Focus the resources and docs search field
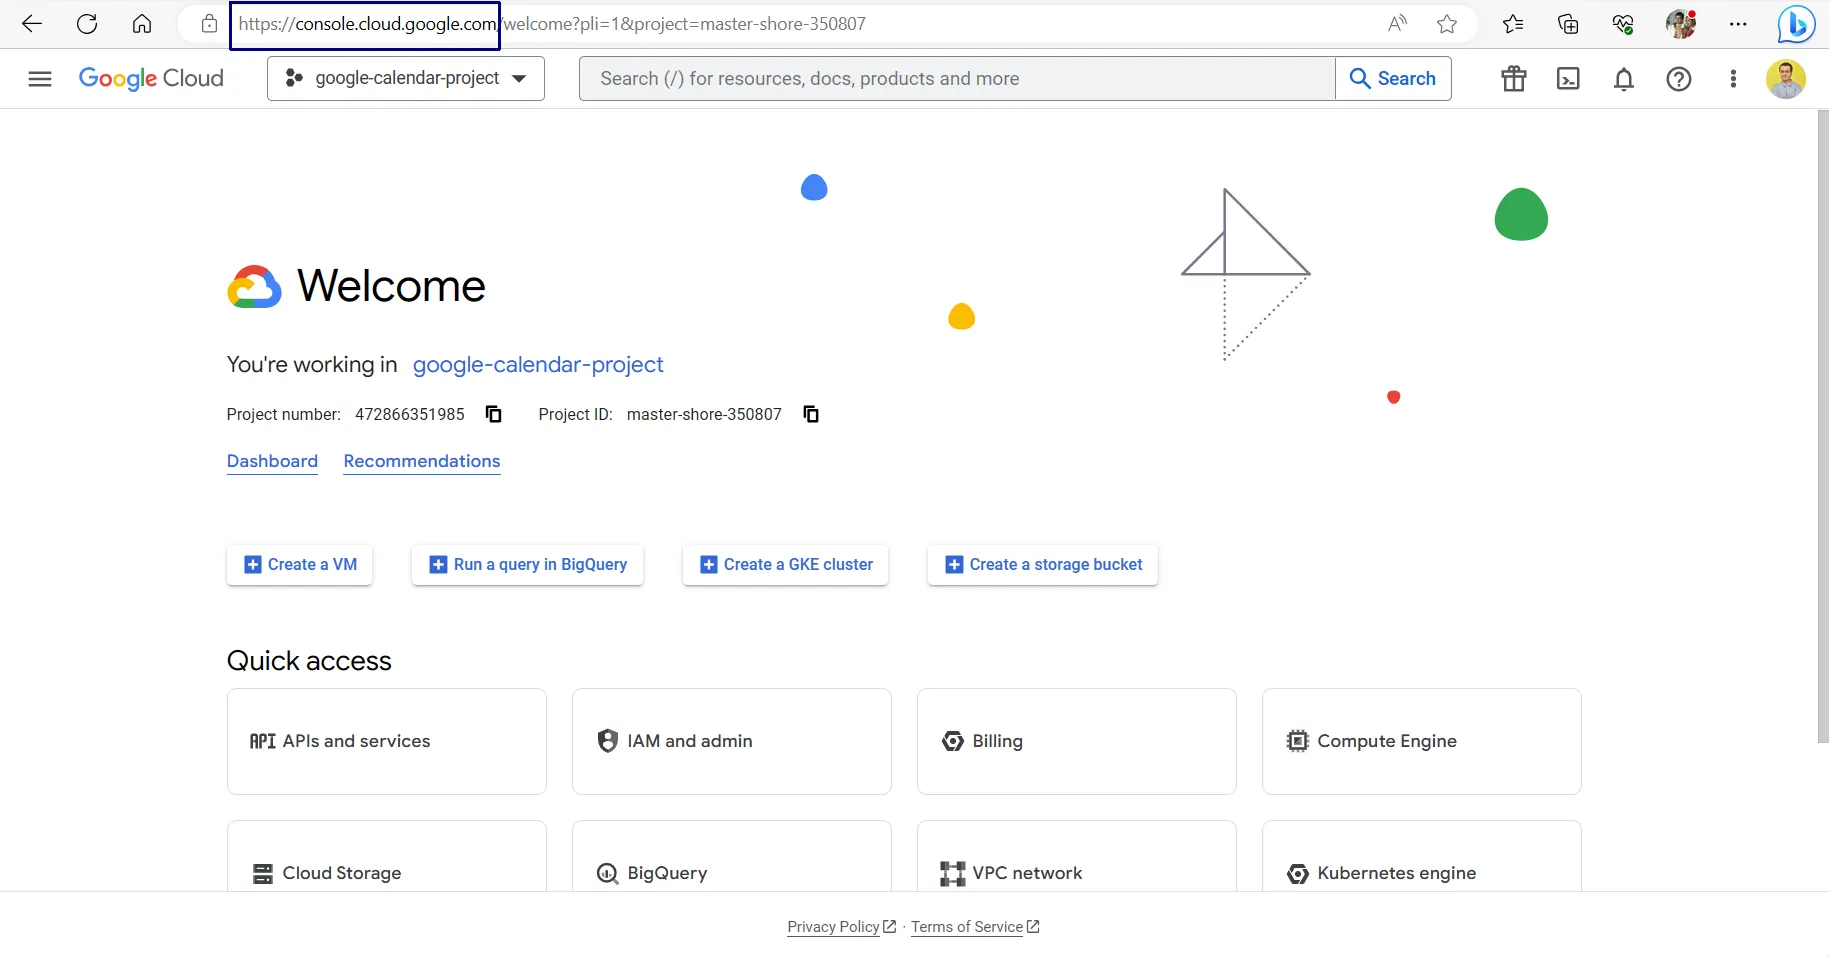The image size is (1829, 956). coord(957,78)
